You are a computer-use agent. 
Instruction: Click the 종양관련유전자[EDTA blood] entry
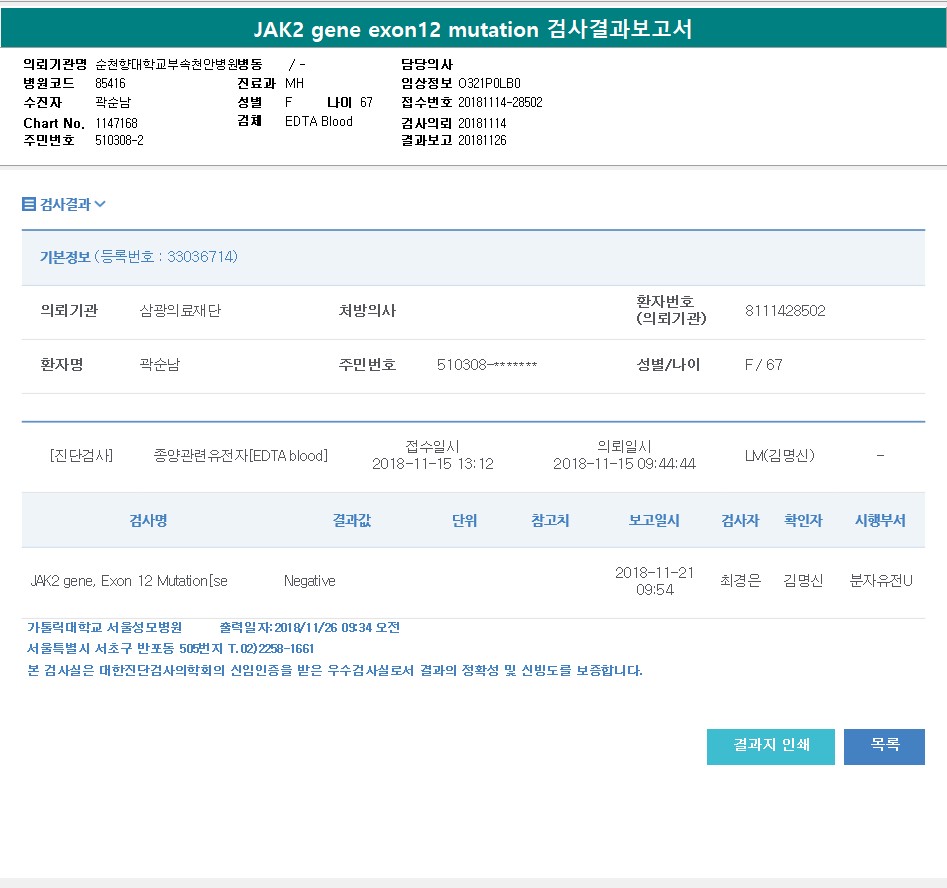tap(240, 456)
